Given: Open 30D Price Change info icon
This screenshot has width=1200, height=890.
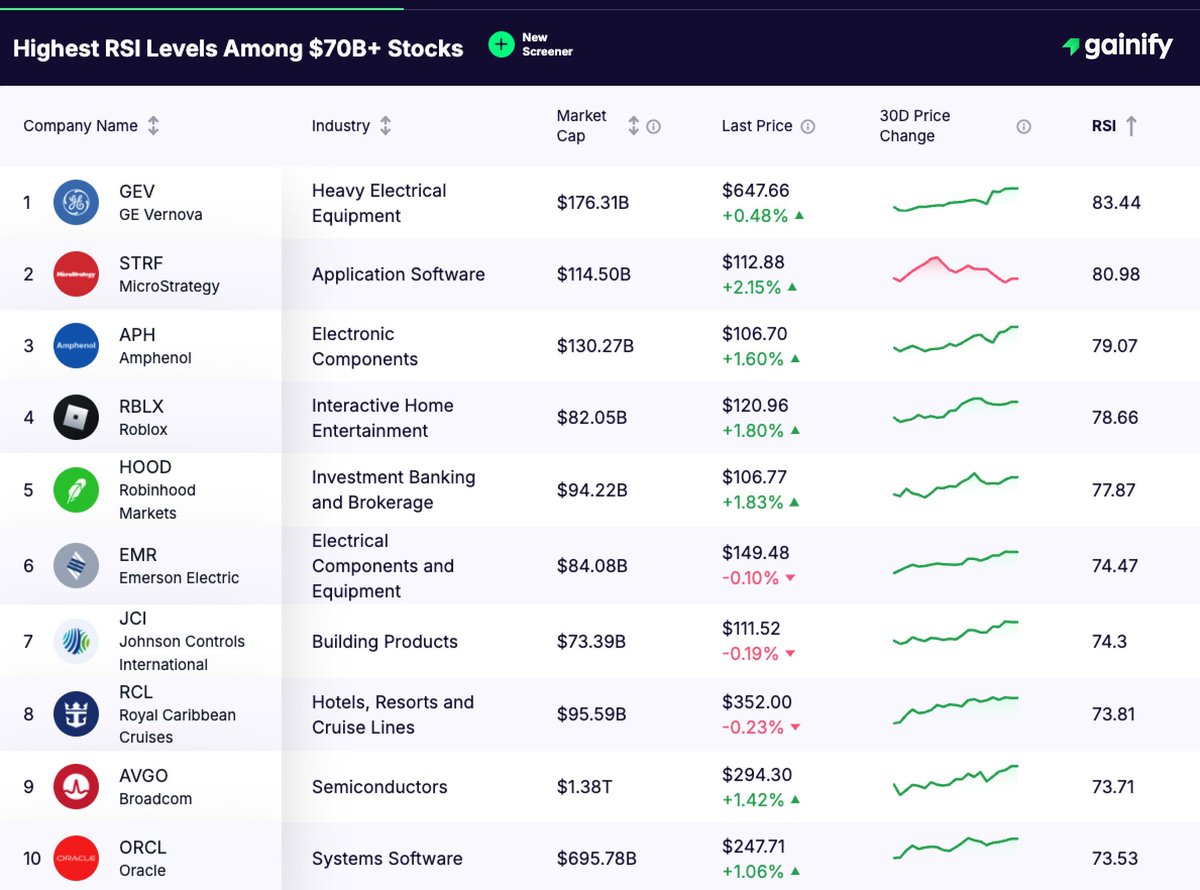Looking at the screenshot, I should click(1023, 127).
